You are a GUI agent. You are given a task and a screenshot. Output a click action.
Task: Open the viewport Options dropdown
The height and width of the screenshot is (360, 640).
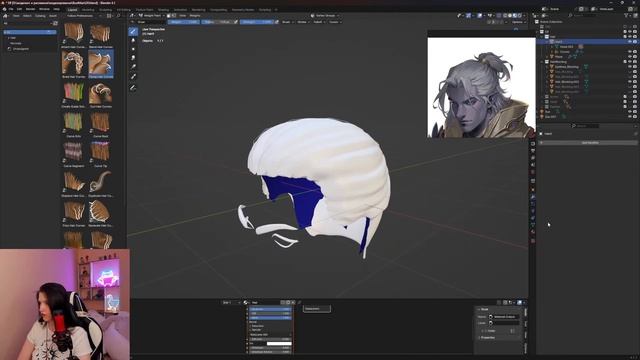tap(518, 22)
